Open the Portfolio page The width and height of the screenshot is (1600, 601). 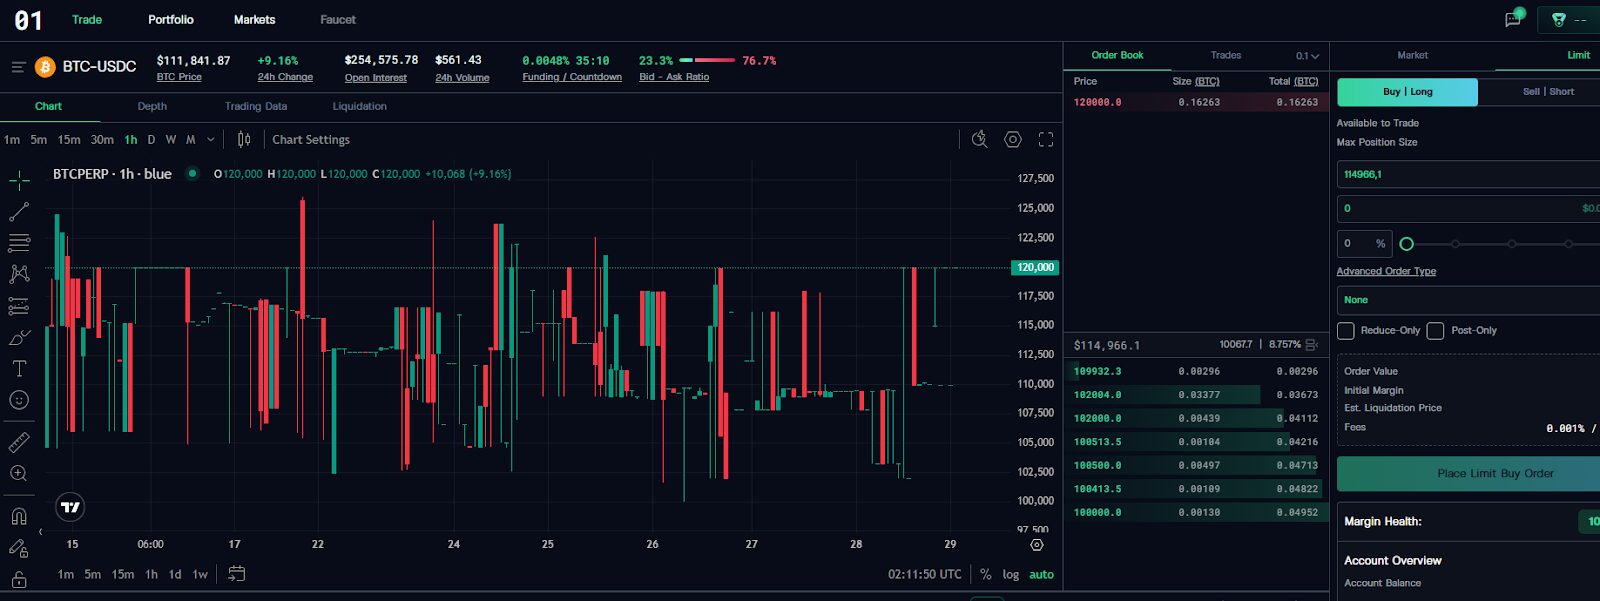[171, 20]
